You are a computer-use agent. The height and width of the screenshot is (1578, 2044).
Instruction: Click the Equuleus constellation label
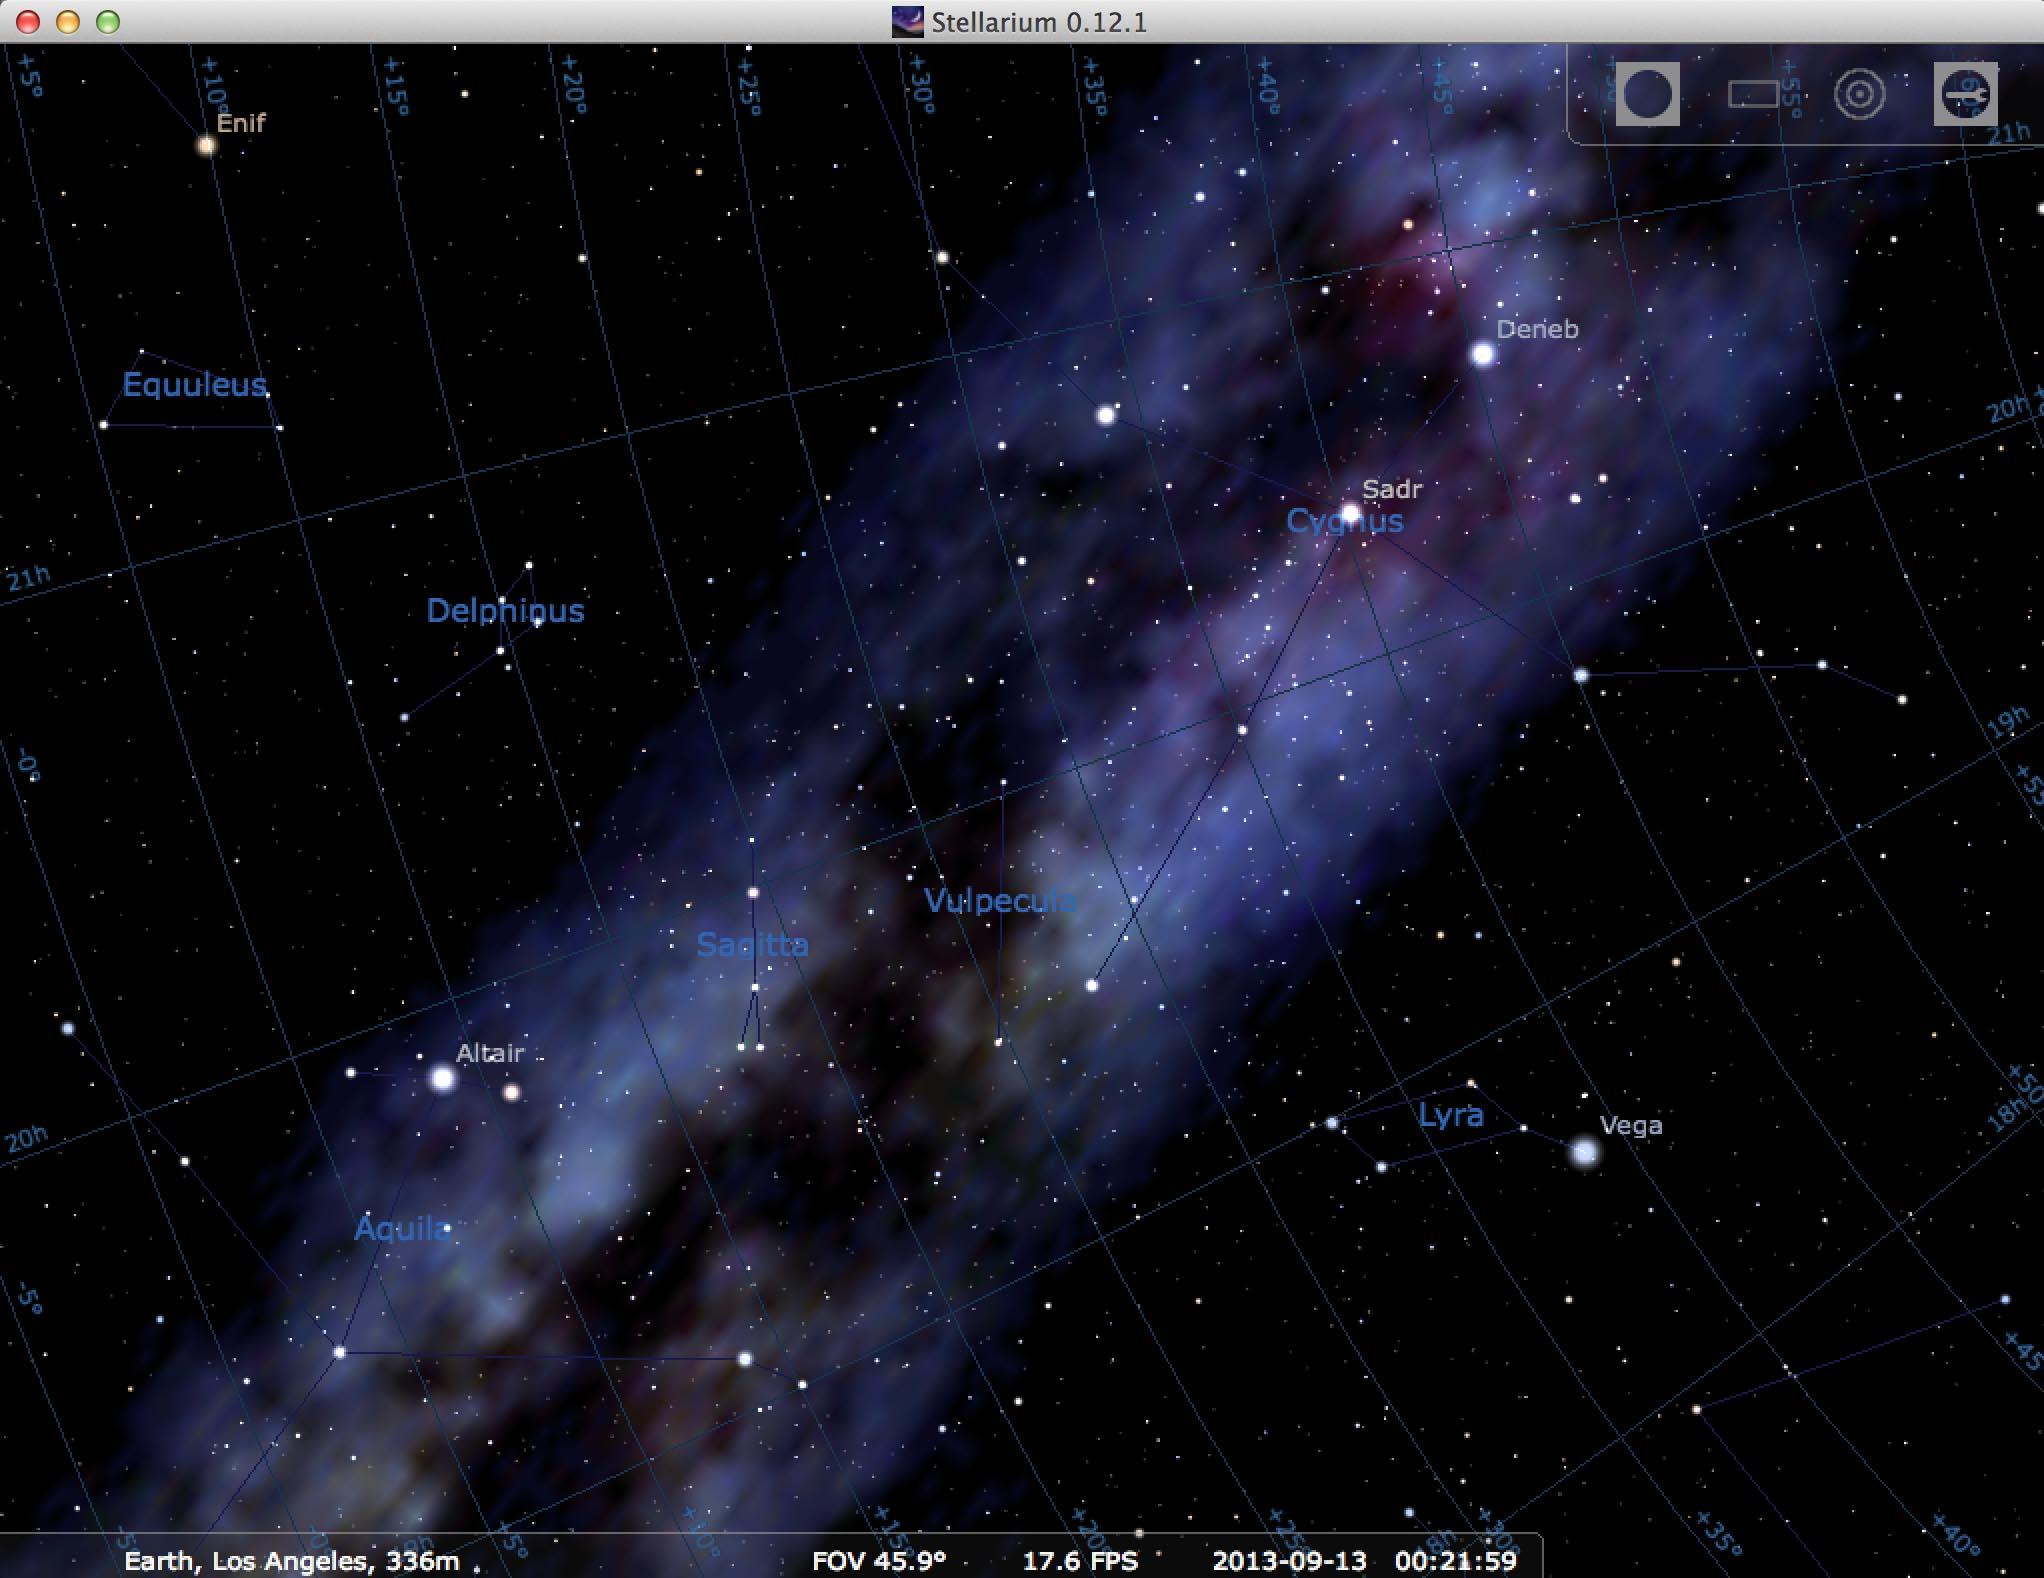(195, 384)
